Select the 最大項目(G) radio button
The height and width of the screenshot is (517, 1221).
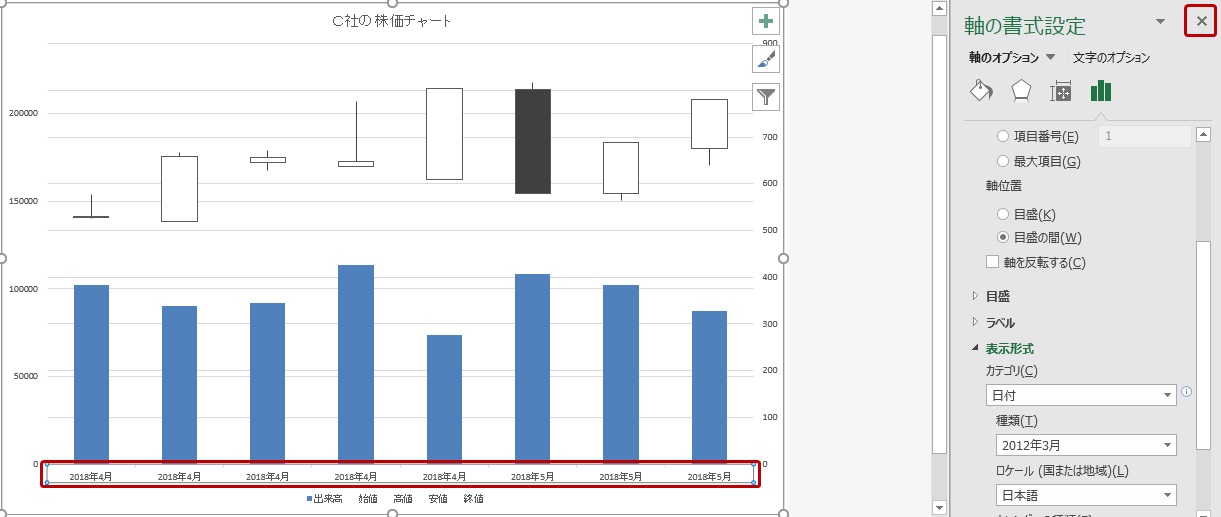click(x=1003, y=161)
